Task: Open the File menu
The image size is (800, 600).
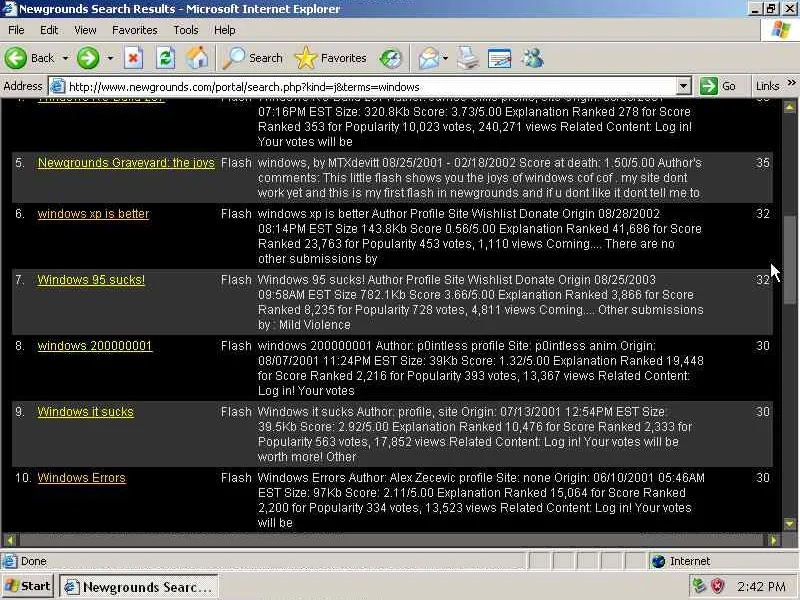Action: click(16, 30)
